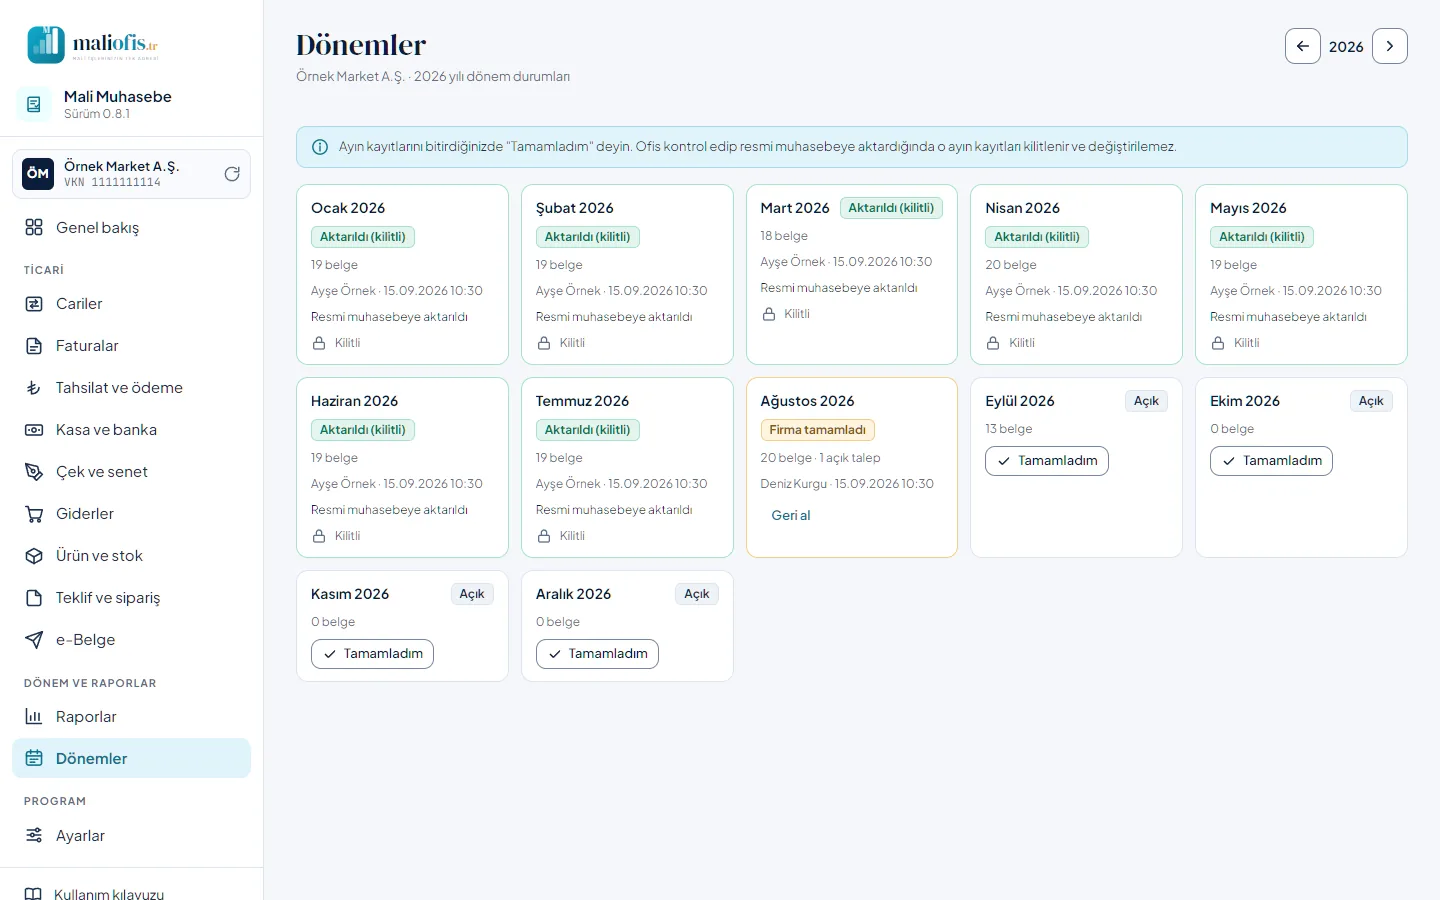Click the Giderler cart icon
This screenshot has width=1440, height=900.
pyautogui.click(x=34, y=514)
